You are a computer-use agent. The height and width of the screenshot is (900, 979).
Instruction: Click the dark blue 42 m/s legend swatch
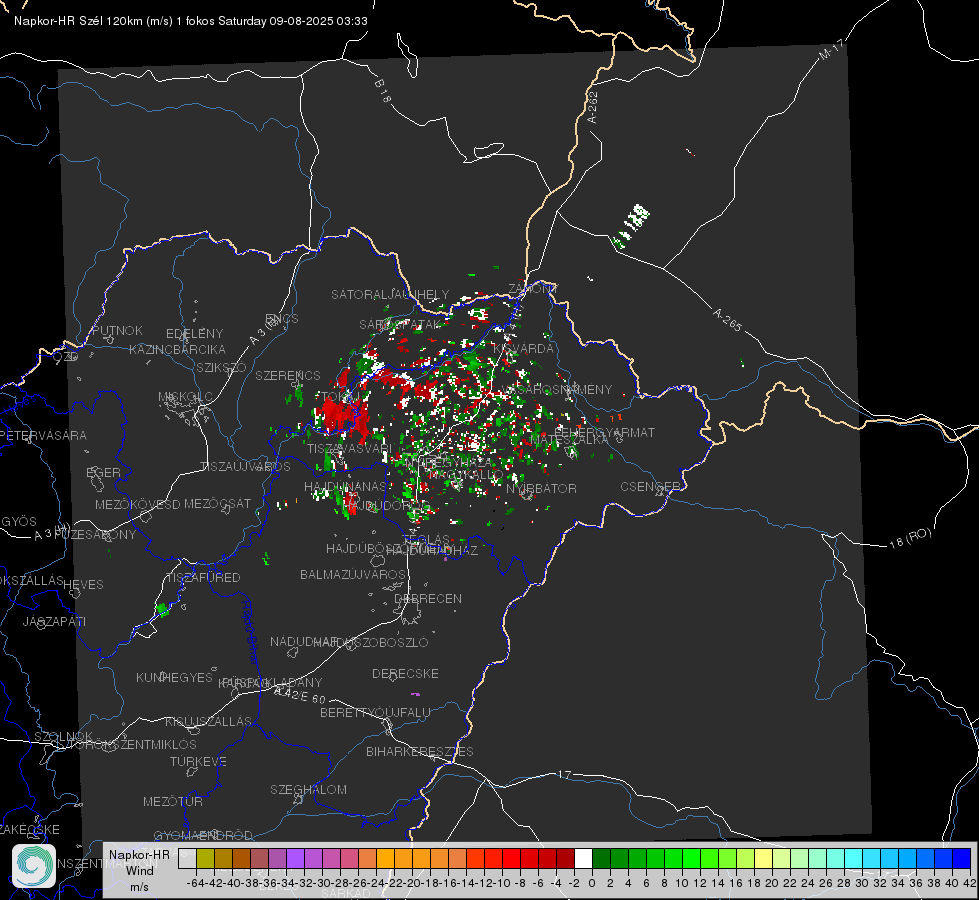click(x=962, y=859)
